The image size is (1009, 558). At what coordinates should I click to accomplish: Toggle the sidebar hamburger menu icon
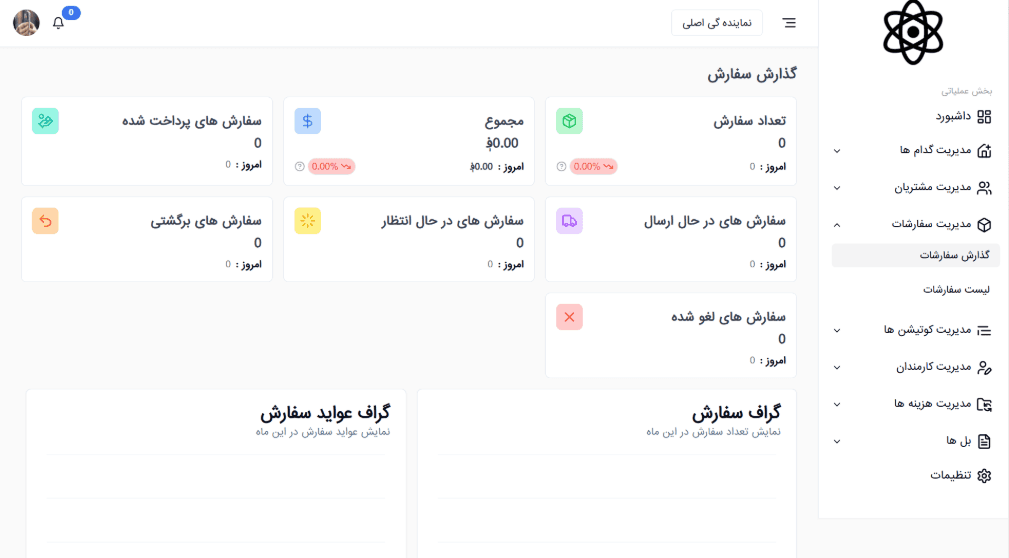pos(789,22)
